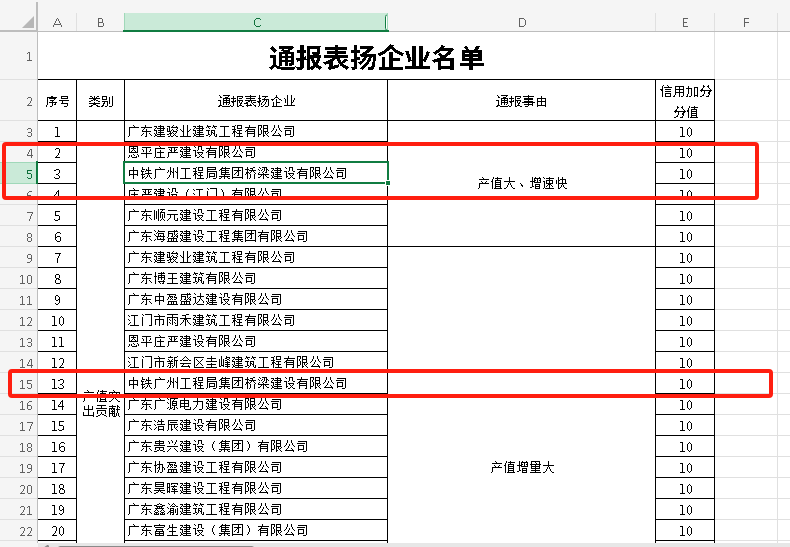Click the select-all triangle at sheet corner
790x547 pixels.
click(28, 22)
